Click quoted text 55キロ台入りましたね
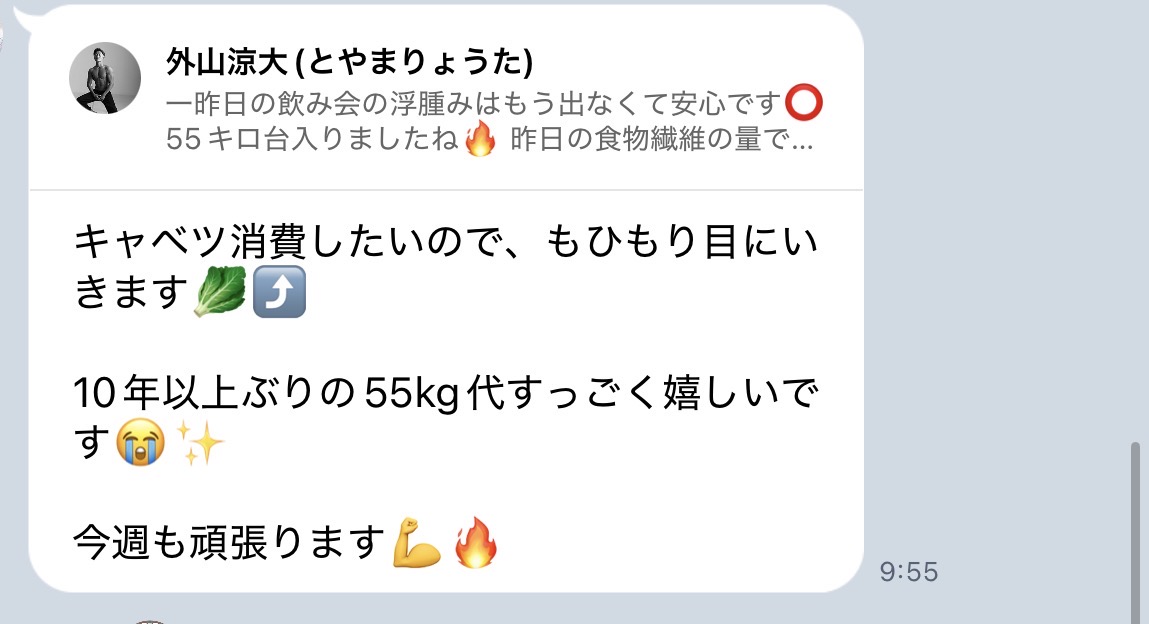This screenshot has height=624, width=1149. tap(312, 138)
